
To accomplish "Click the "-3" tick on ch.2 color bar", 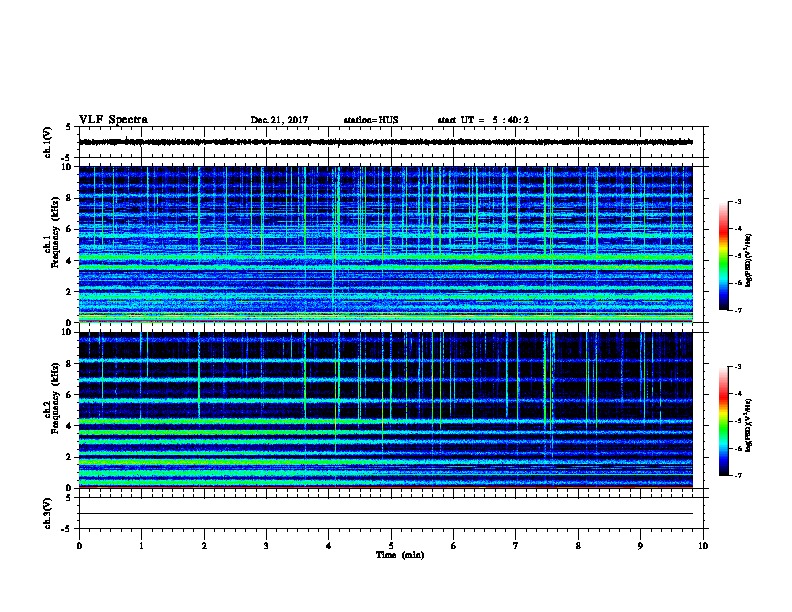I will point(738,367).
